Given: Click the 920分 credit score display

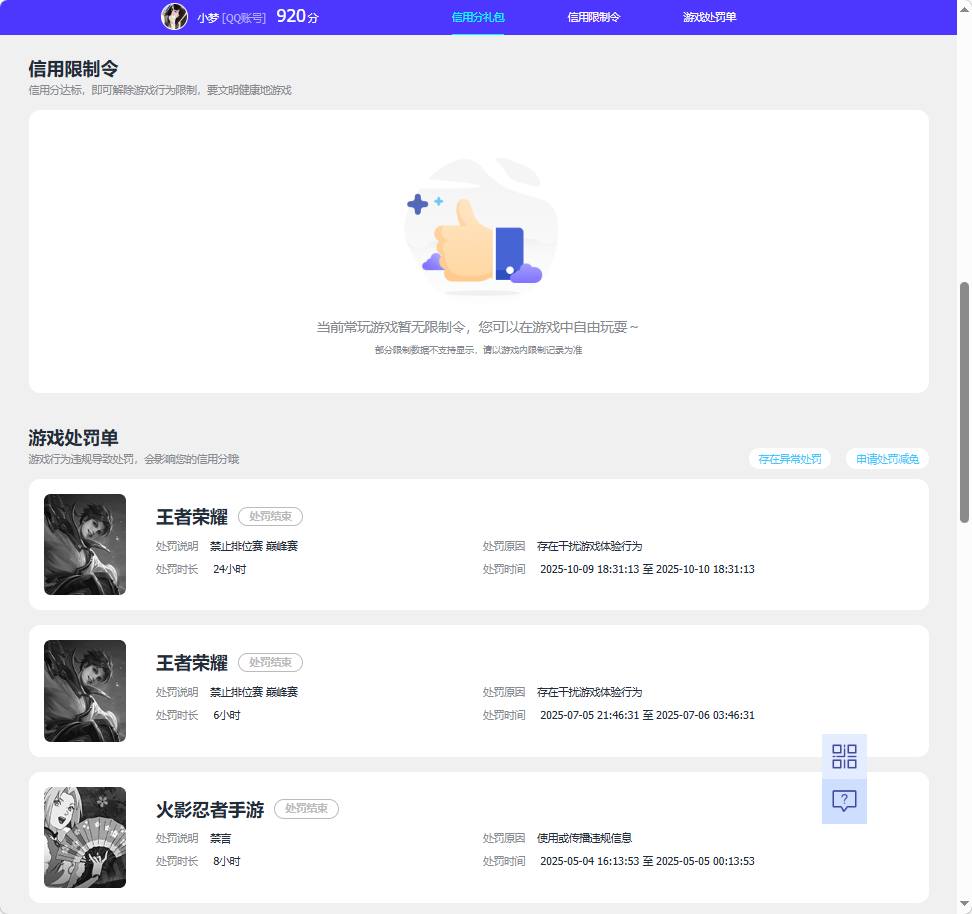Looking at the screenshot, I should tap(296, 16).
